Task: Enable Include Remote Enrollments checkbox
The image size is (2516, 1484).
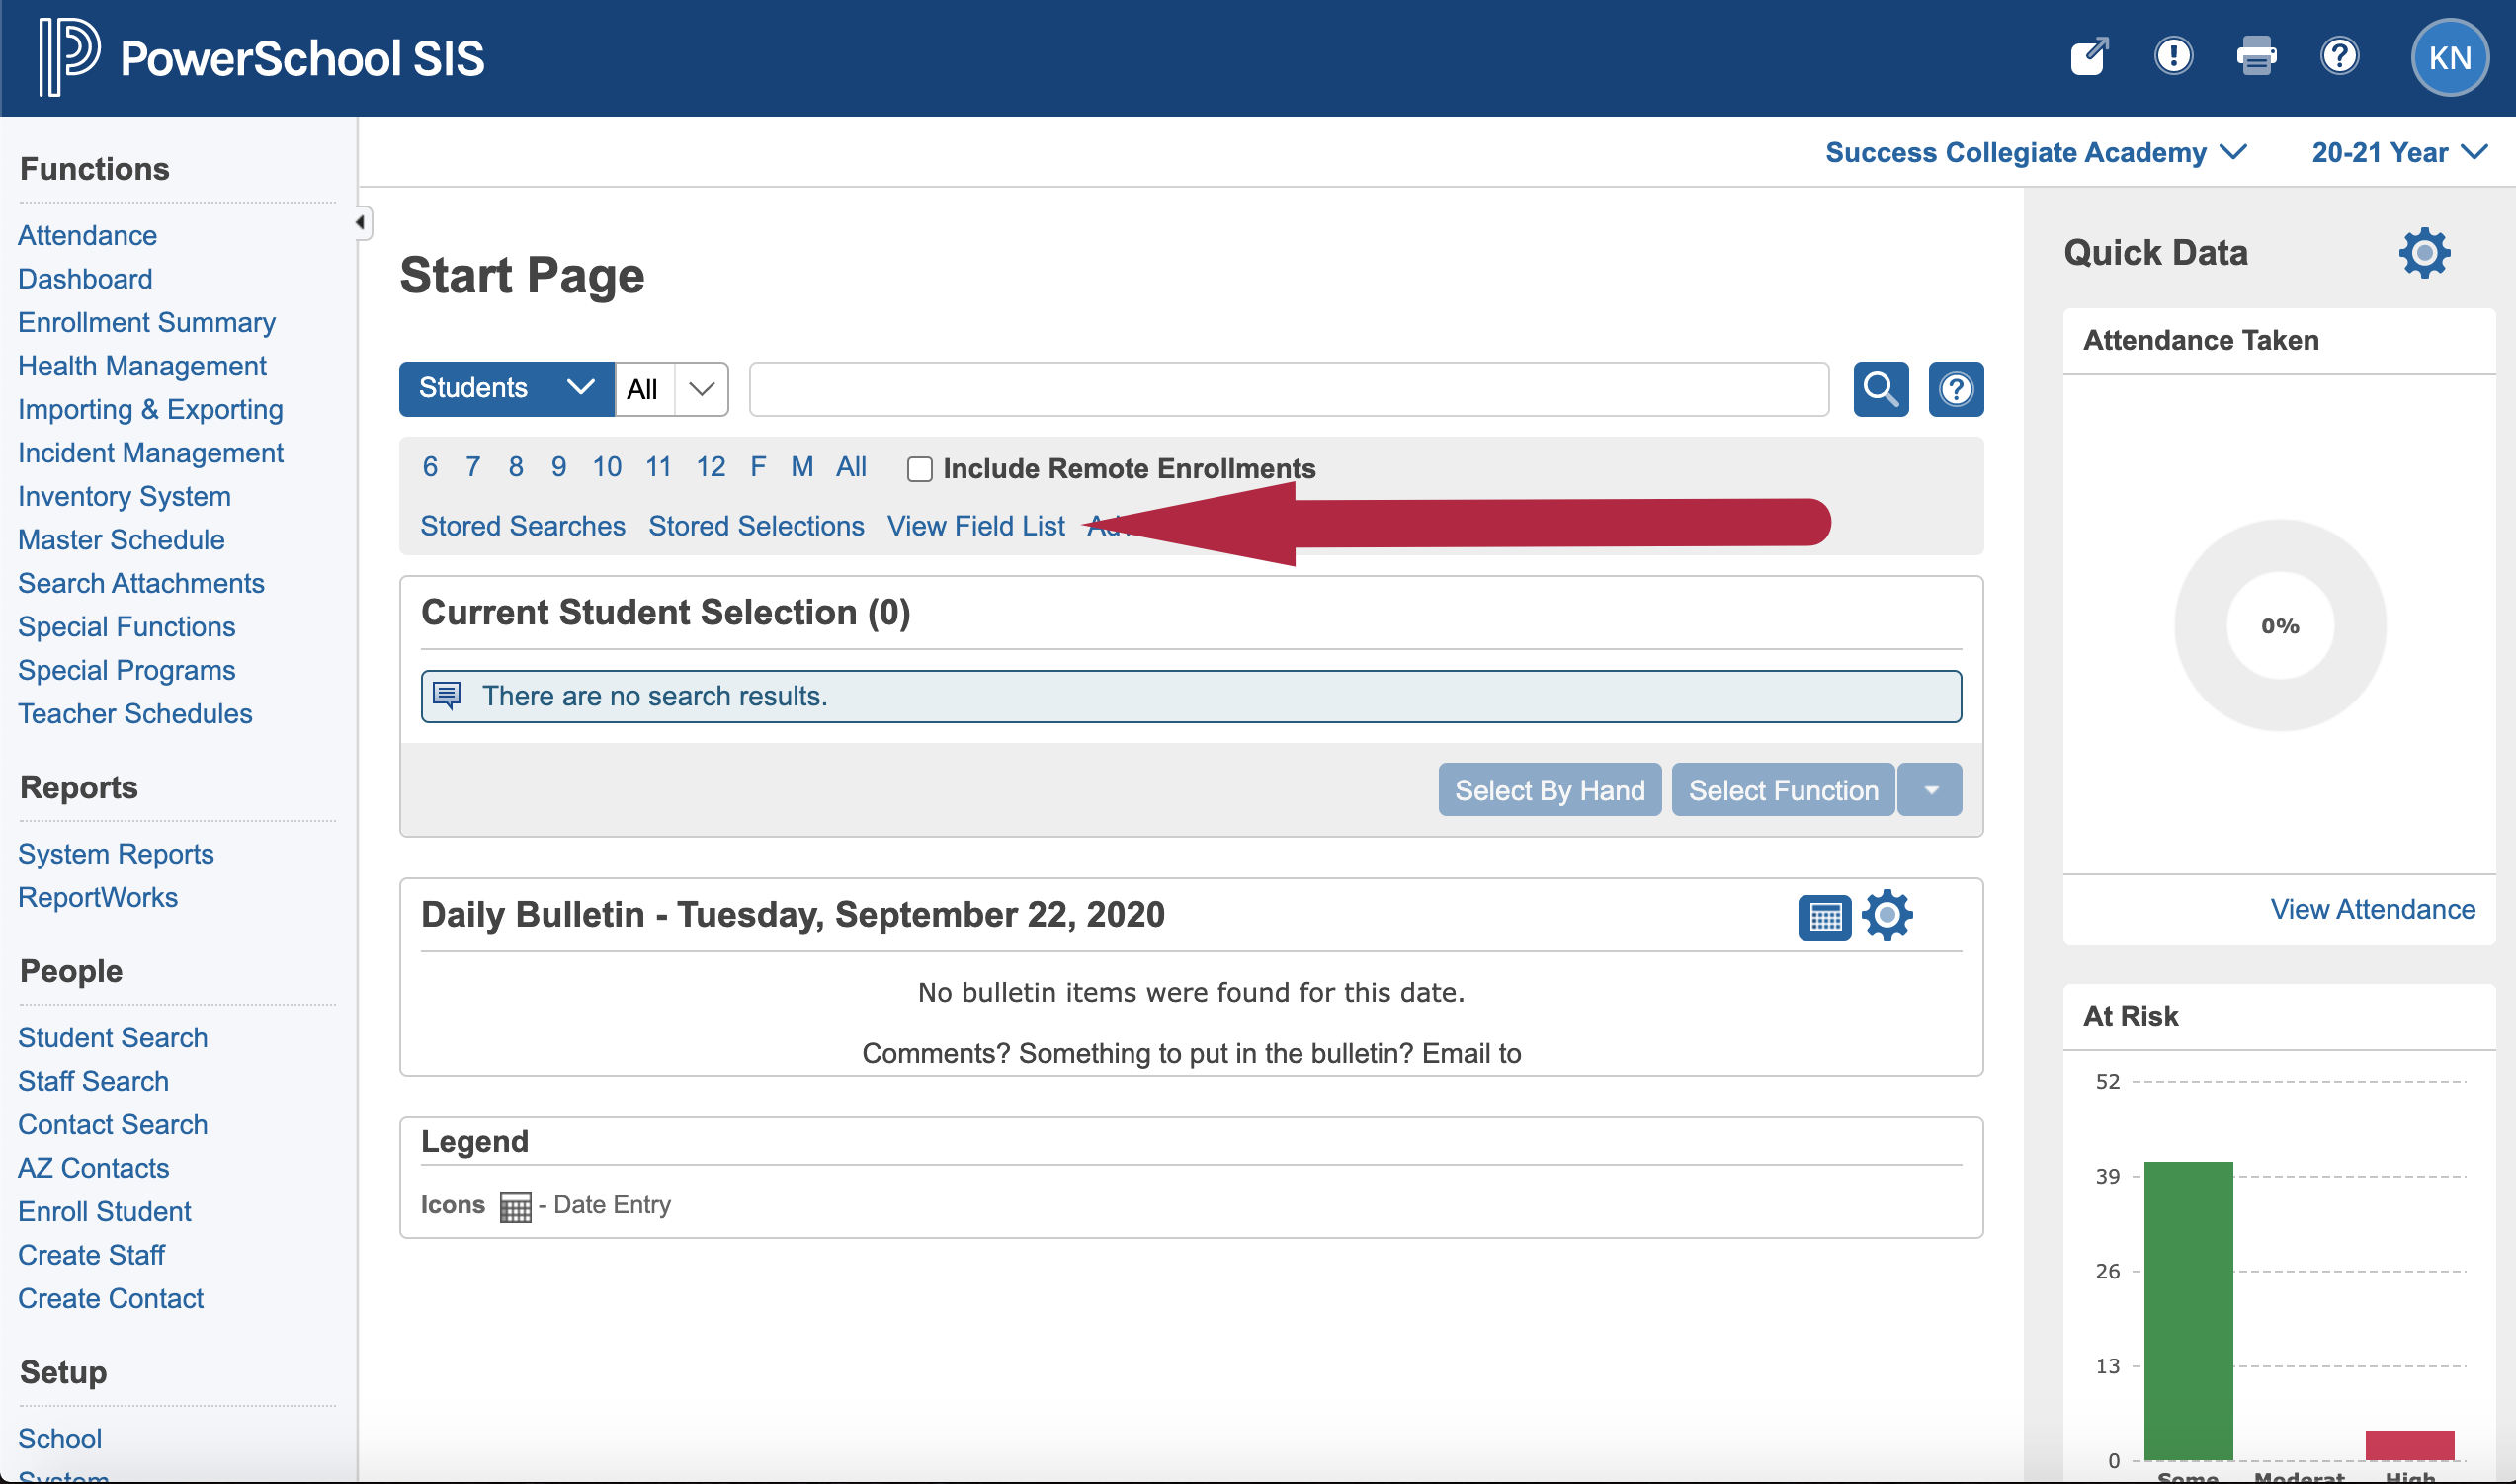Action: (919, 469)
